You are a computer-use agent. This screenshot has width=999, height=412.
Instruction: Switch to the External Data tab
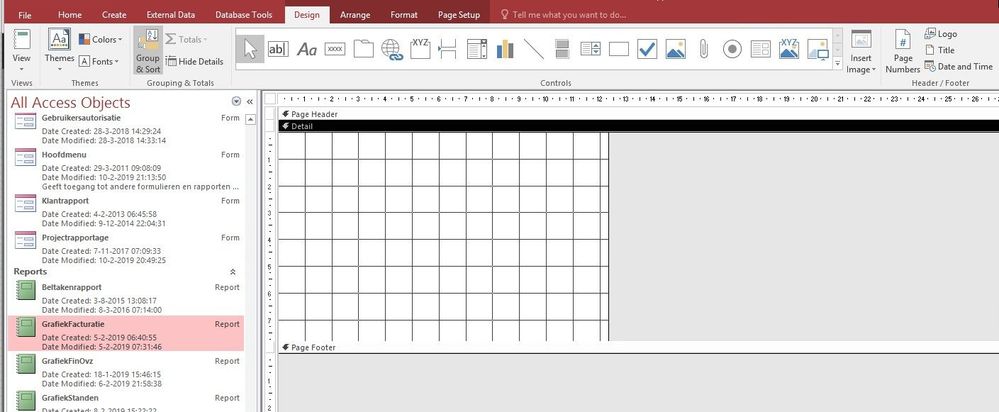[x=171, y=15]
